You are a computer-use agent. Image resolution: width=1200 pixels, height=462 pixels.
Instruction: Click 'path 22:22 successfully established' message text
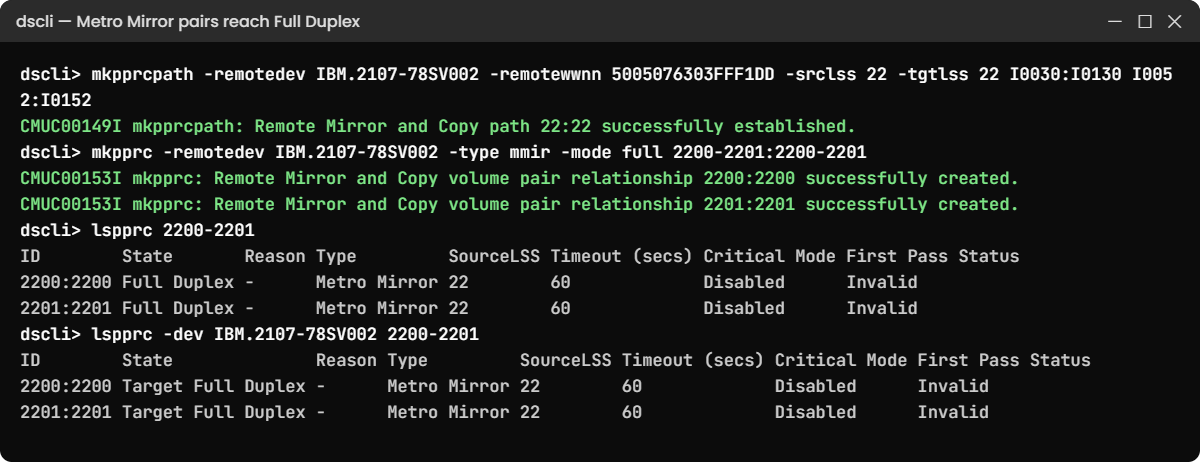pyautogui.click(x=677, y=127)
